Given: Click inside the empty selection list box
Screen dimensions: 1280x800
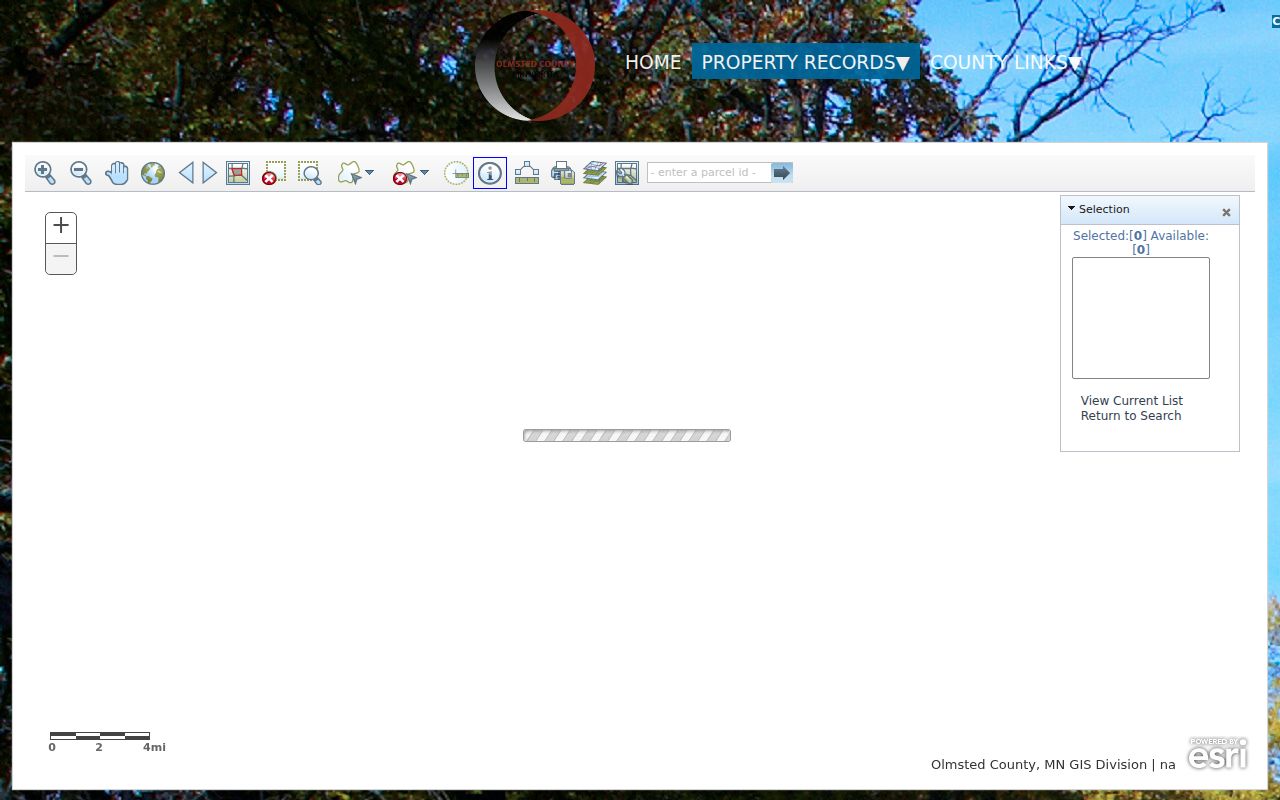Looking at the screenshot, I should [x=1141, y=318].
